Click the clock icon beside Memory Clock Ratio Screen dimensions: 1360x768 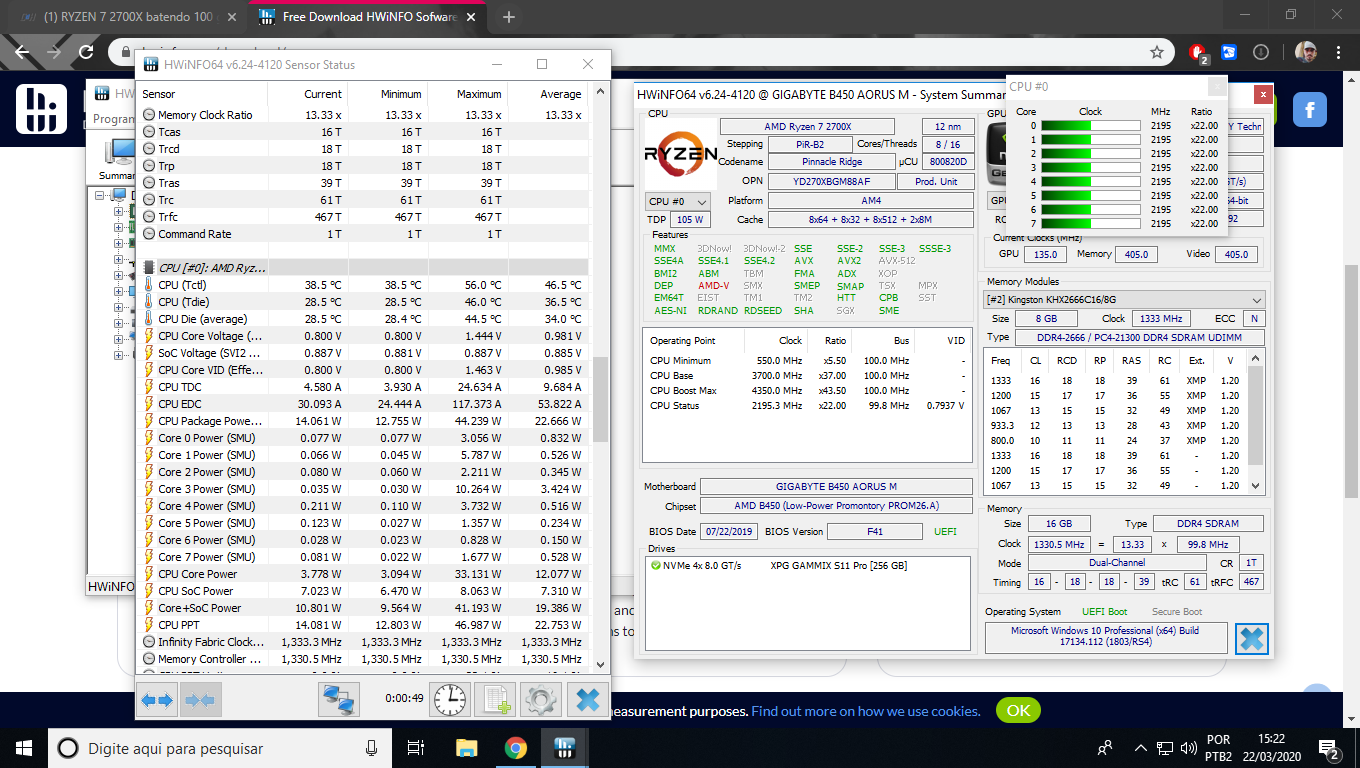pos(149,115)
